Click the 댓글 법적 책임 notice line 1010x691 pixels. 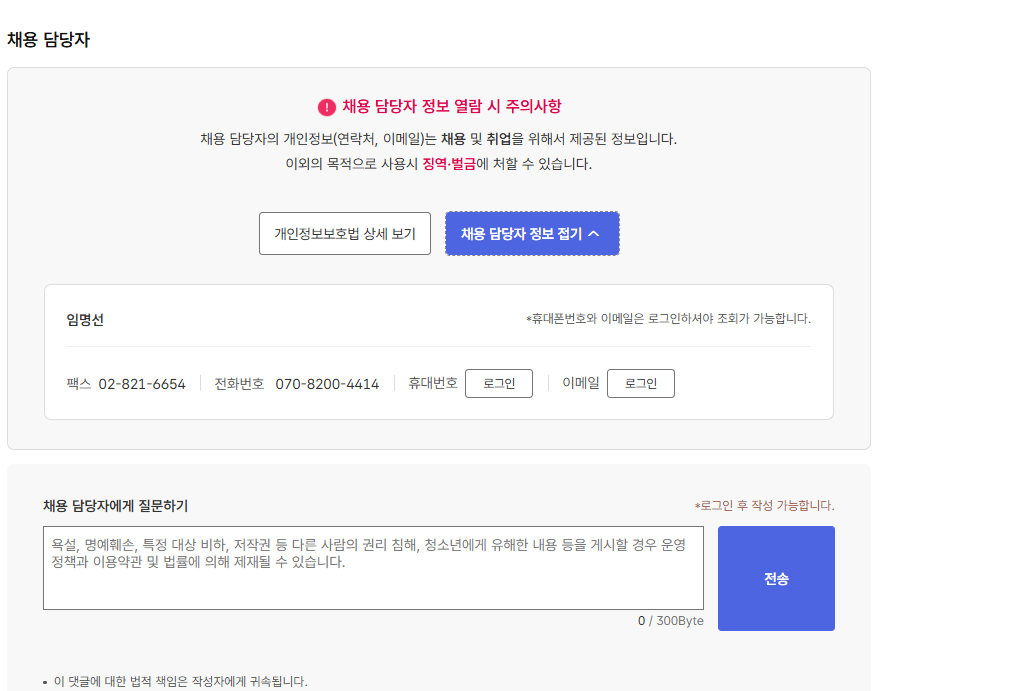click(180, 681)
